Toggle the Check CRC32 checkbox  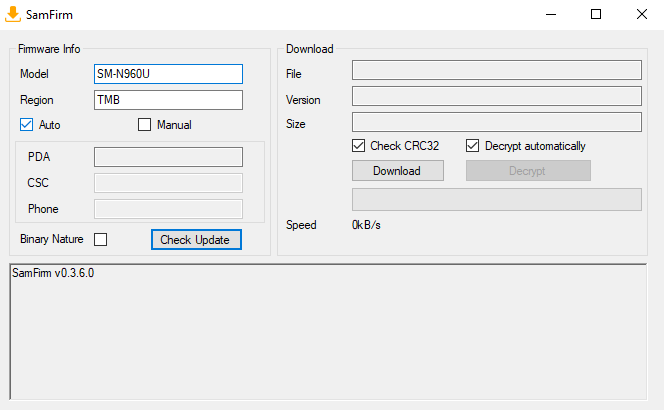pyautogui.click(x=358, y=146)
